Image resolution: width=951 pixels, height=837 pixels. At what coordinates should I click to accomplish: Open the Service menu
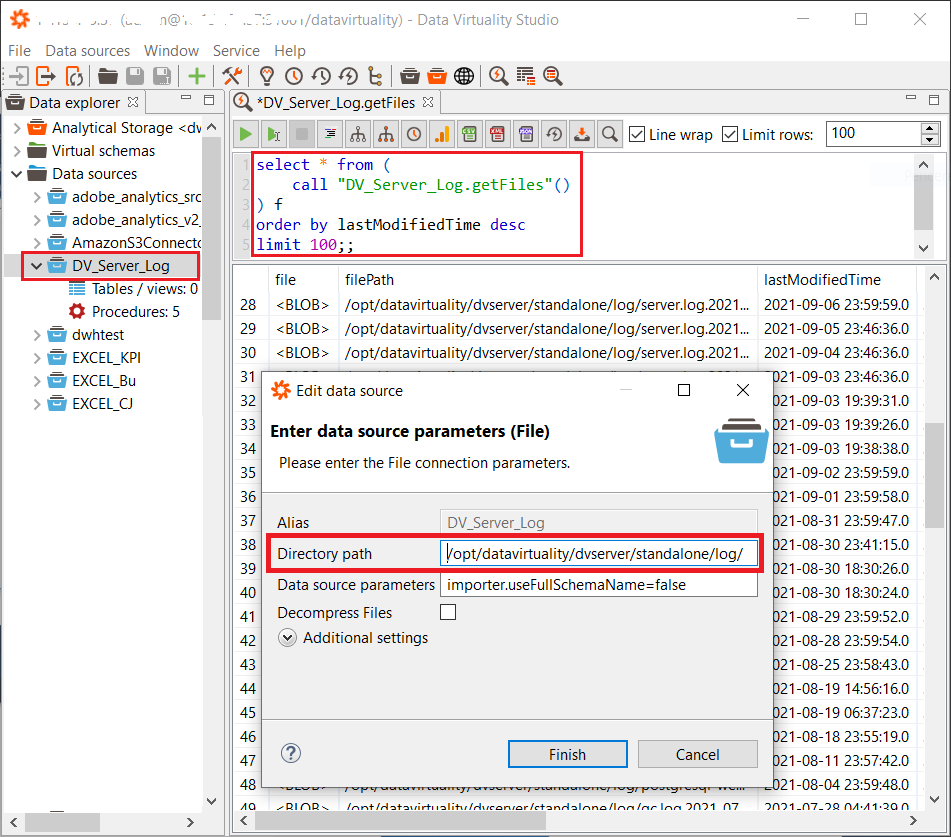point(236,50)
